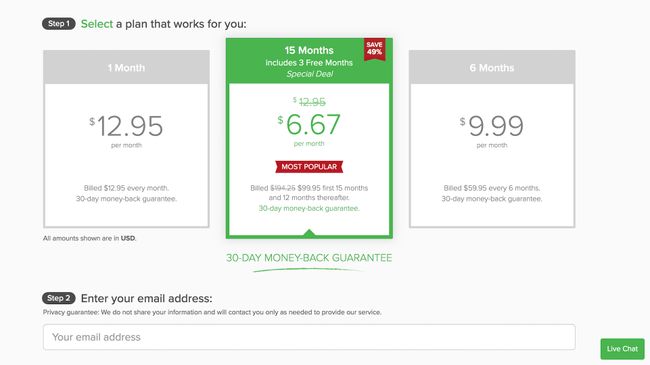Click the Step 2 badge
Viewport: 650px width, 365px height.
[x=58, y=298]
